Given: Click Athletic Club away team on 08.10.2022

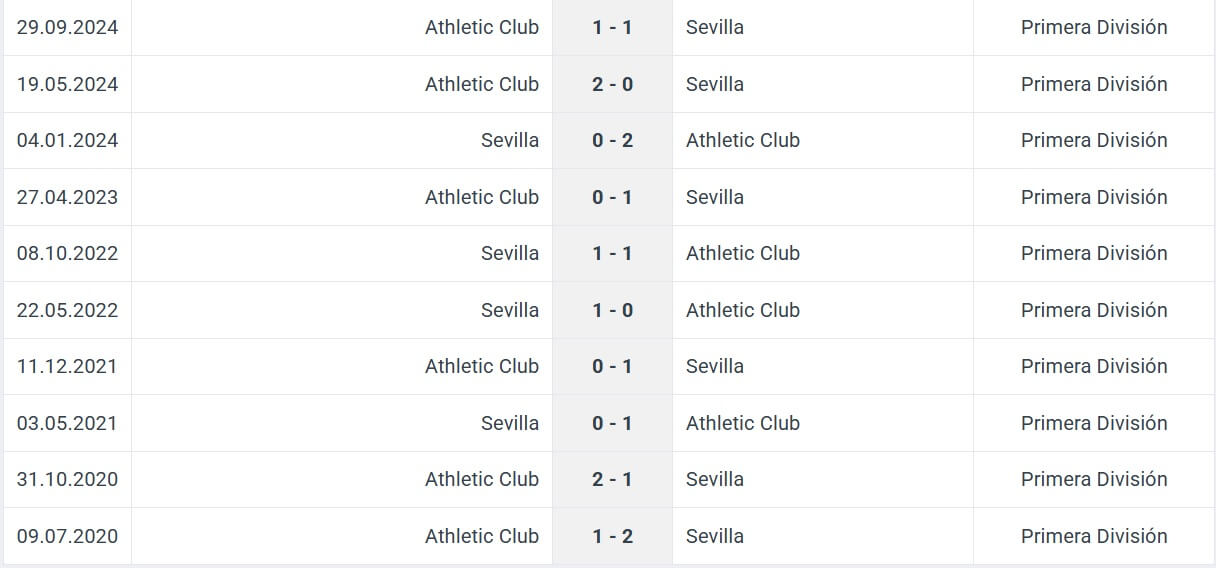Looking at the screenshot, I should pos(743,253).
